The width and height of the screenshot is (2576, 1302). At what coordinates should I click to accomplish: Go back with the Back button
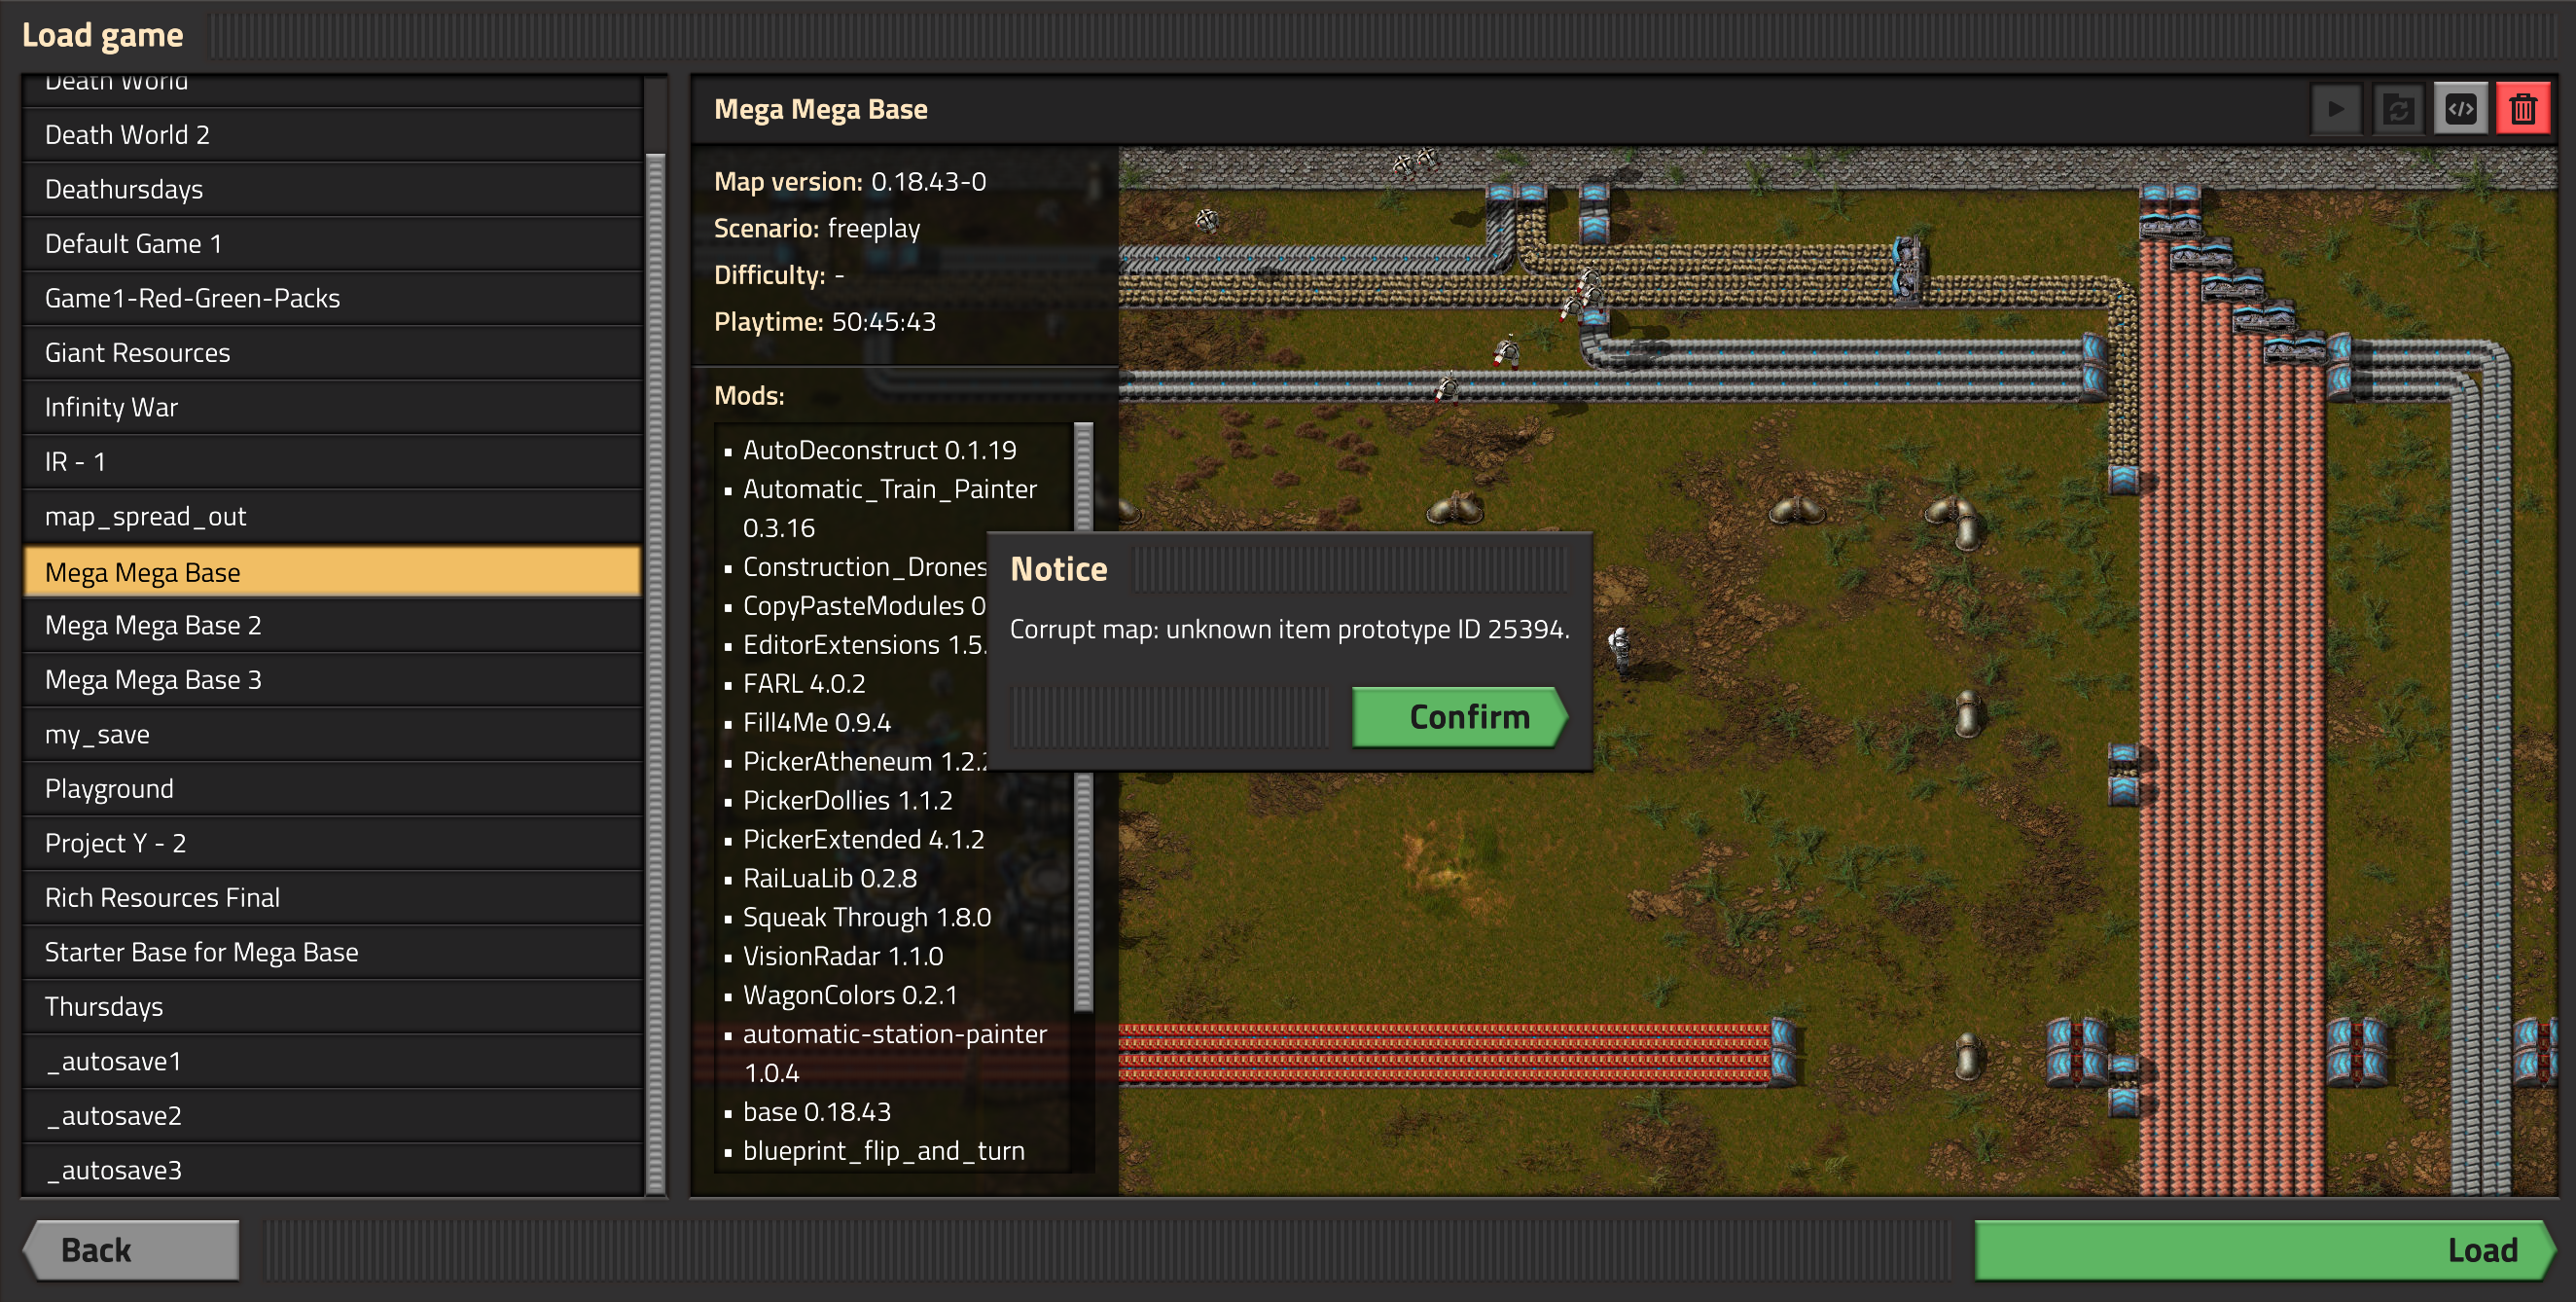(x=132, y=1250)
